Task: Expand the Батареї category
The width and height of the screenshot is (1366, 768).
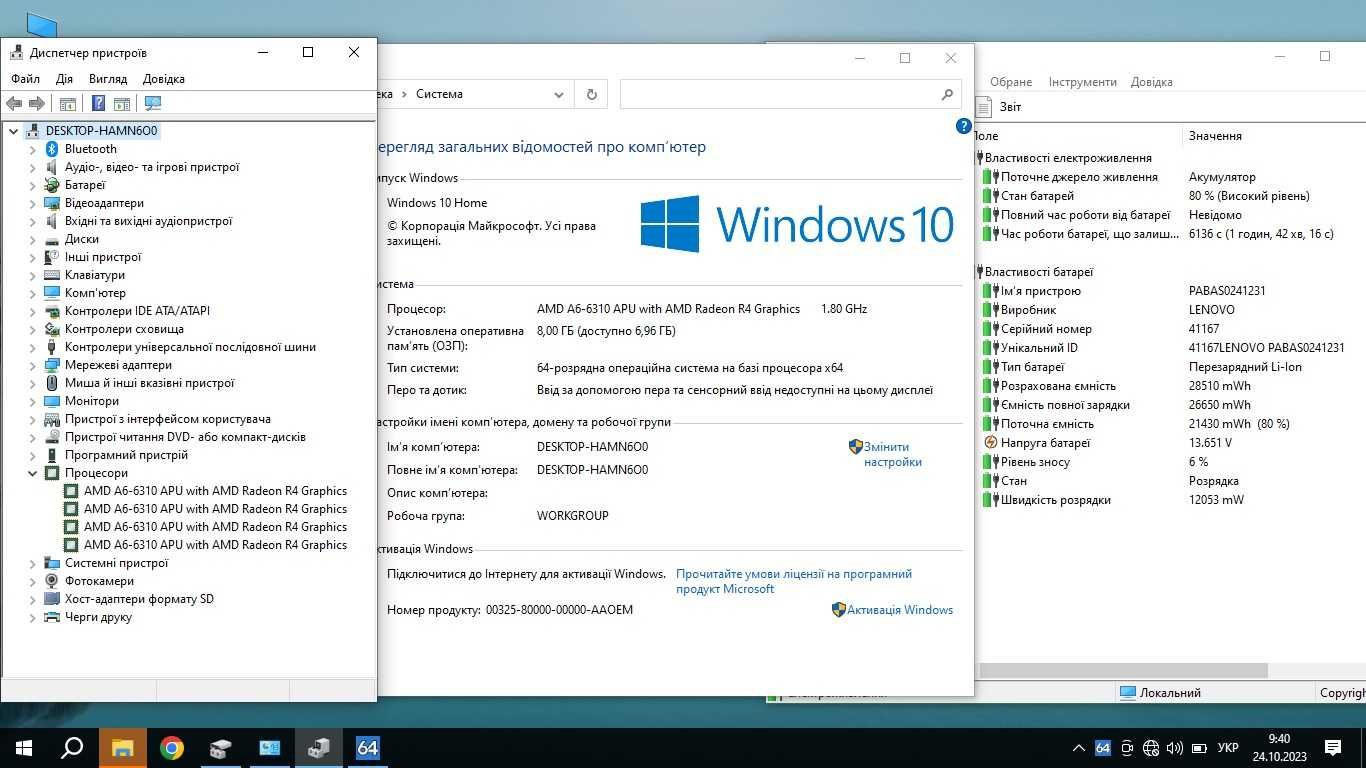Action: pyautogui.click(x=32, y=185)
